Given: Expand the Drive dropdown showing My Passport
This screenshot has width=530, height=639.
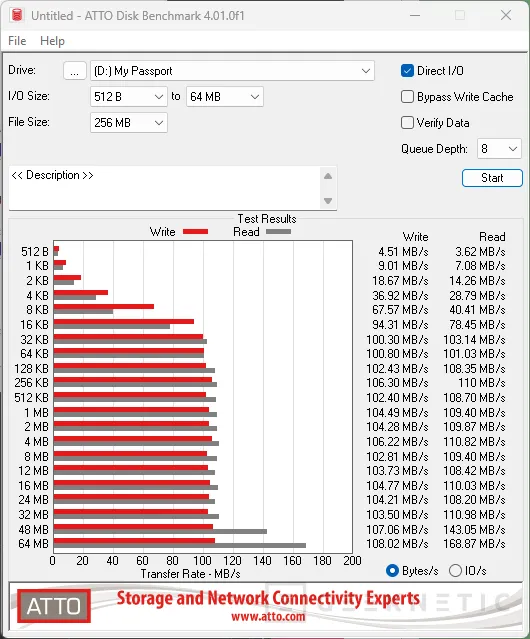Looking at the screenshot, I should click(232, 71).
